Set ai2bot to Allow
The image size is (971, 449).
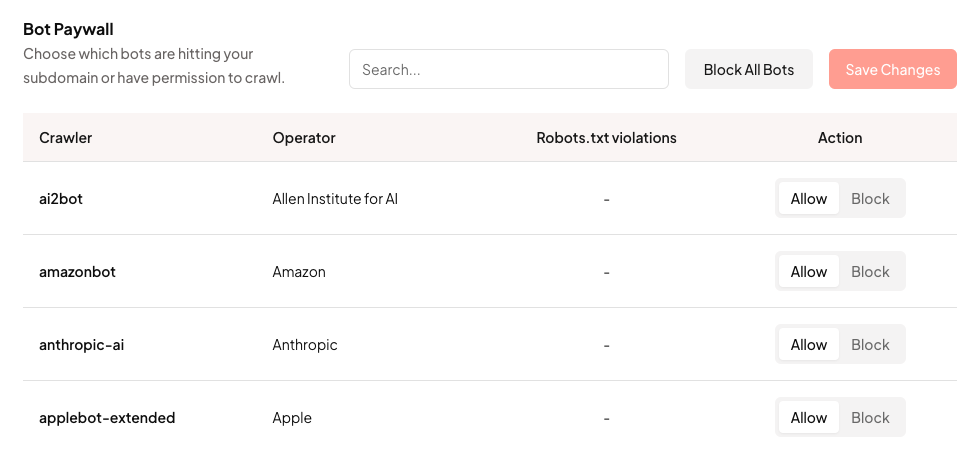pyautogui.click(x=808, y=198)
